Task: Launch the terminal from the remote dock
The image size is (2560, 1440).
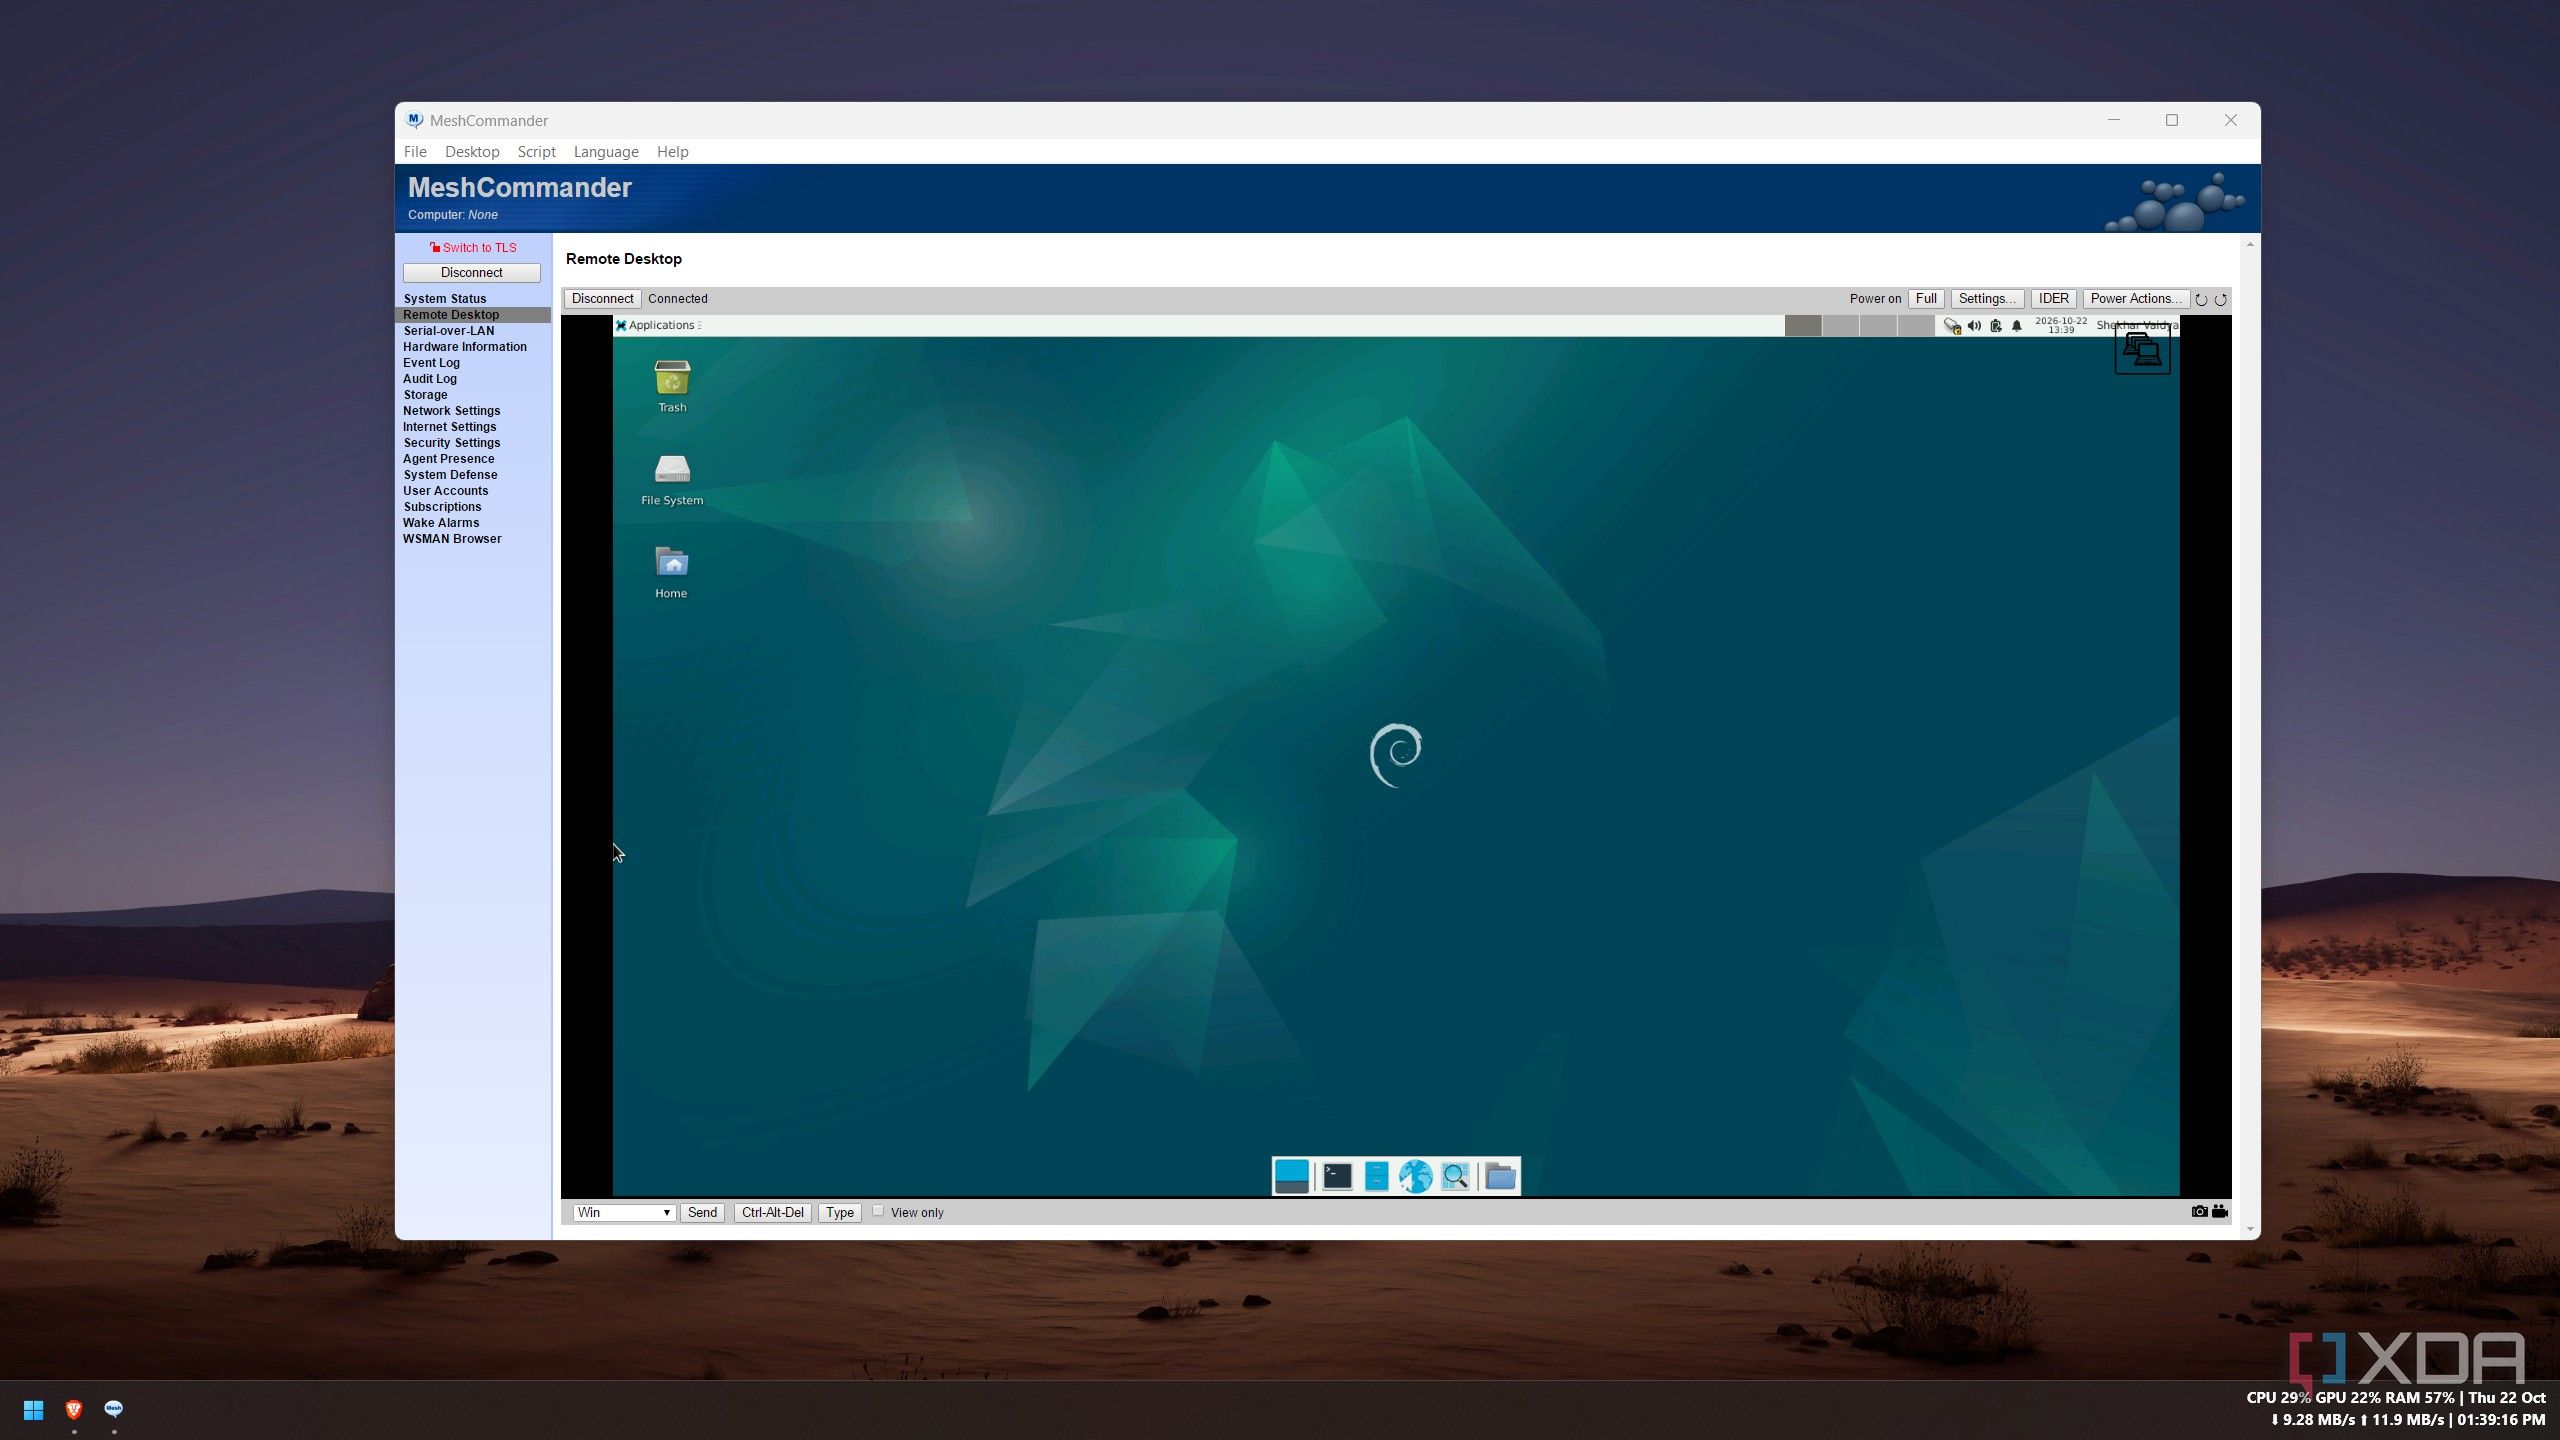Action: [1337, 1176]
